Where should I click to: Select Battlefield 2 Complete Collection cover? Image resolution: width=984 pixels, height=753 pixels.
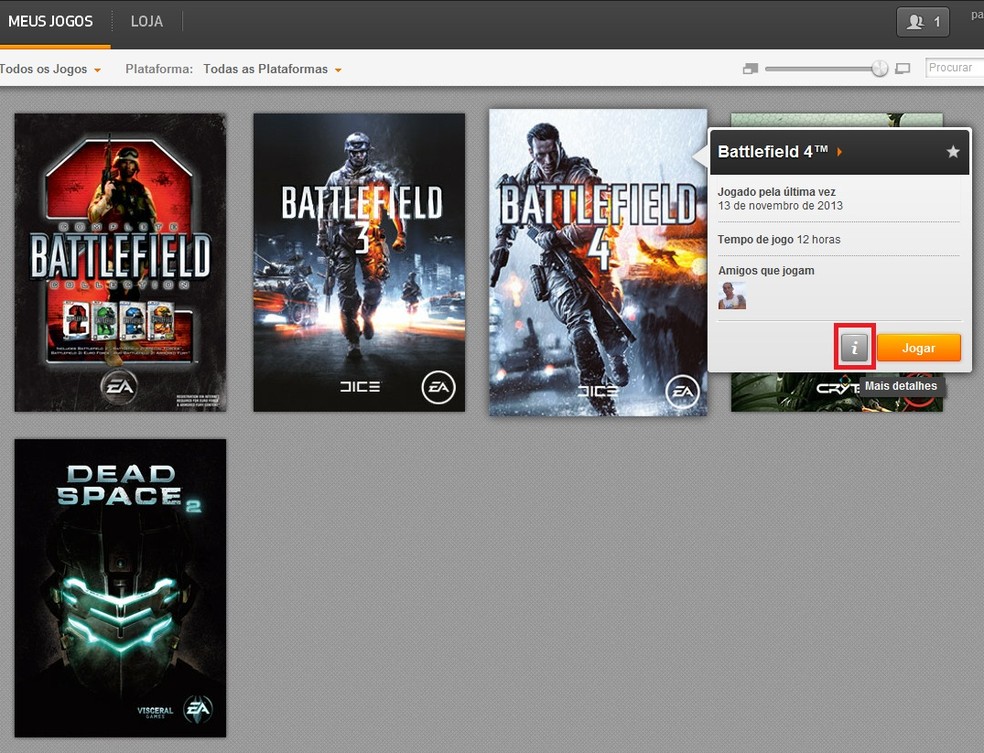(x=120, y=262)
